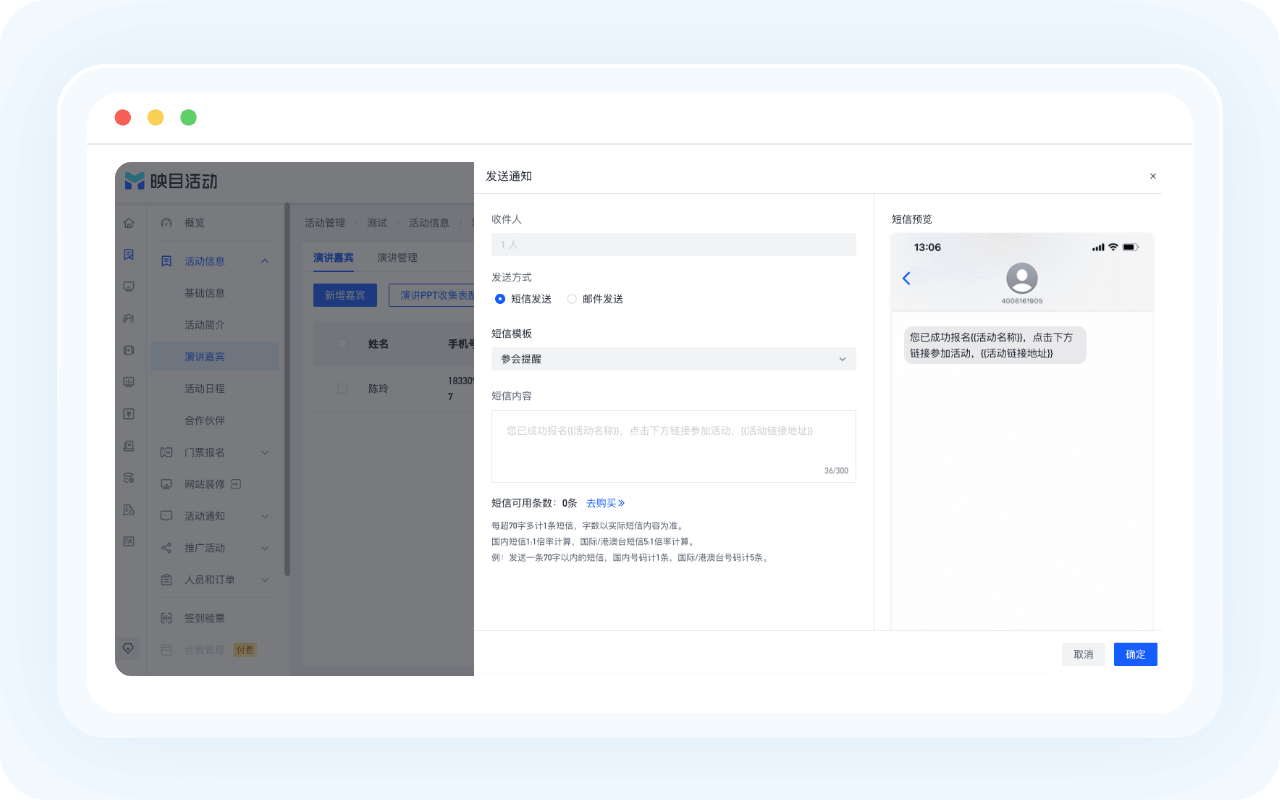Click the highlighted blue bookmark icon in the narrow rail
The image size is (1280, 800).
point(129,254)
